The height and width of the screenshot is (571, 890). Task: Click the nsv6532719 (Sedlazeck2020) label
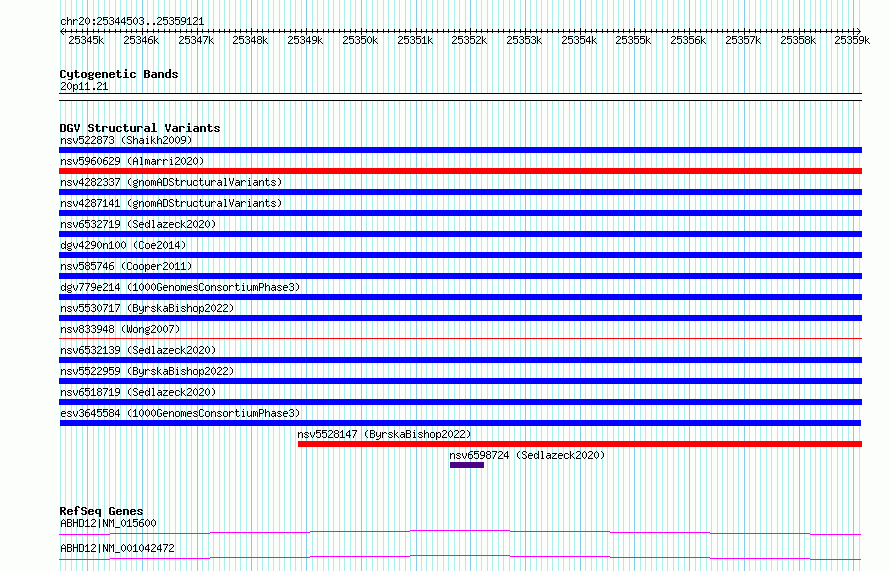pos(138,224)
